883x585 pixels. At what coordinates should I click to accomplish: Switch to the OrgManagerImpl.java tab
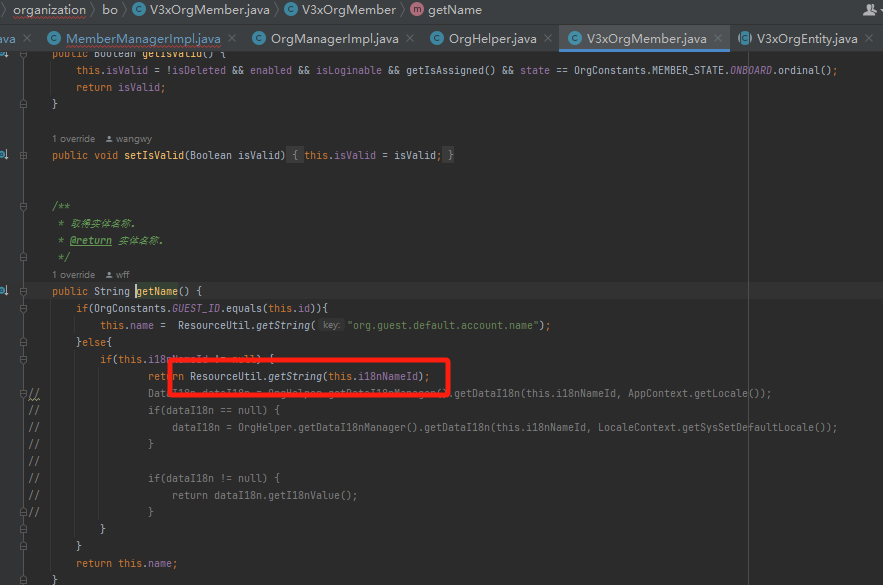[334, 39]
